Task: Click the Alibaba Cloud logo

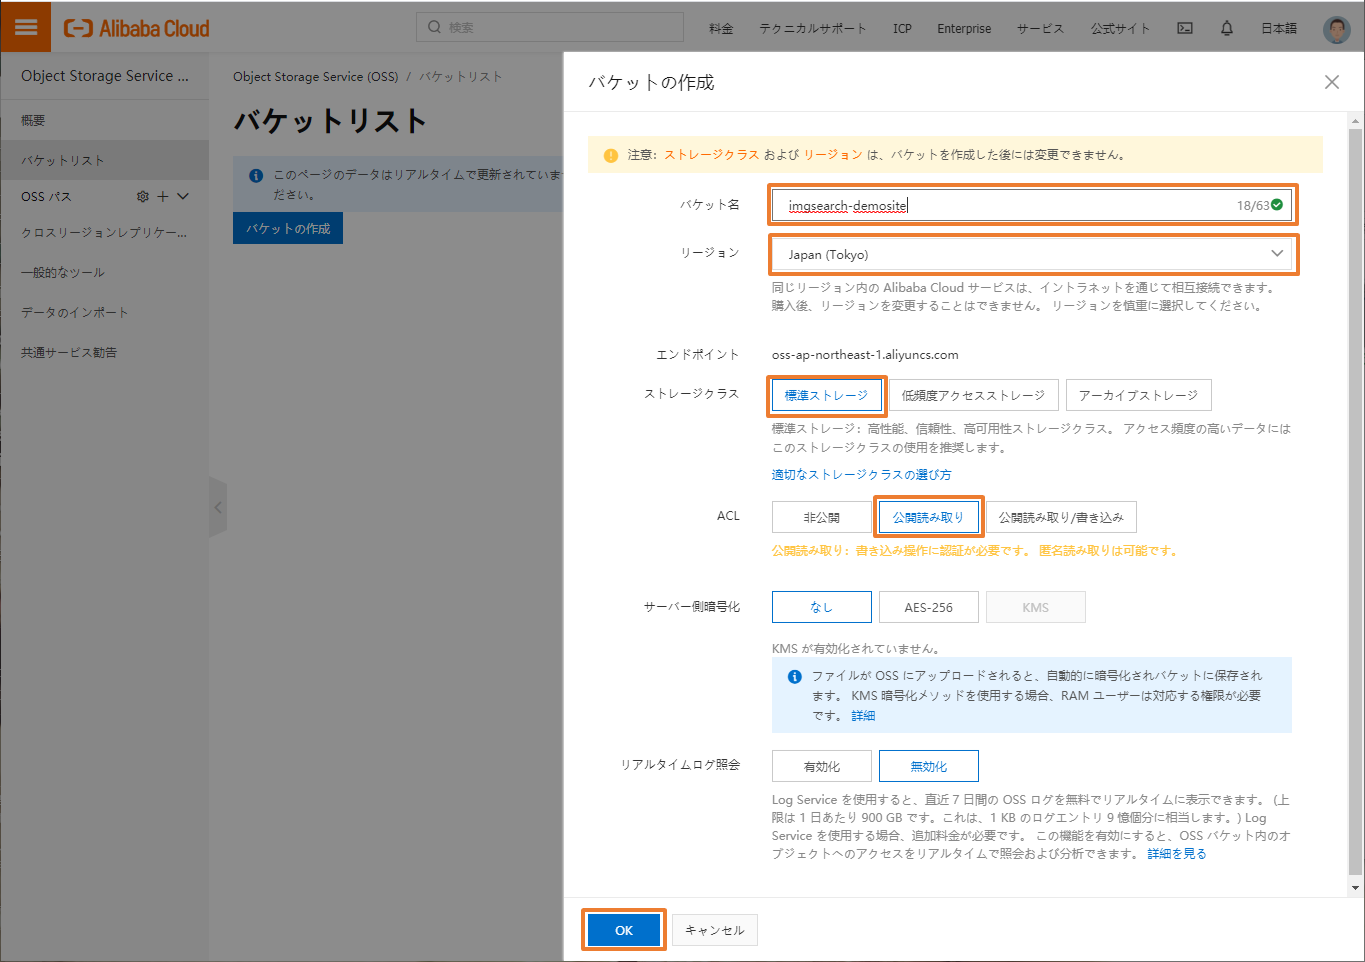Action: [x=137, y=28]
